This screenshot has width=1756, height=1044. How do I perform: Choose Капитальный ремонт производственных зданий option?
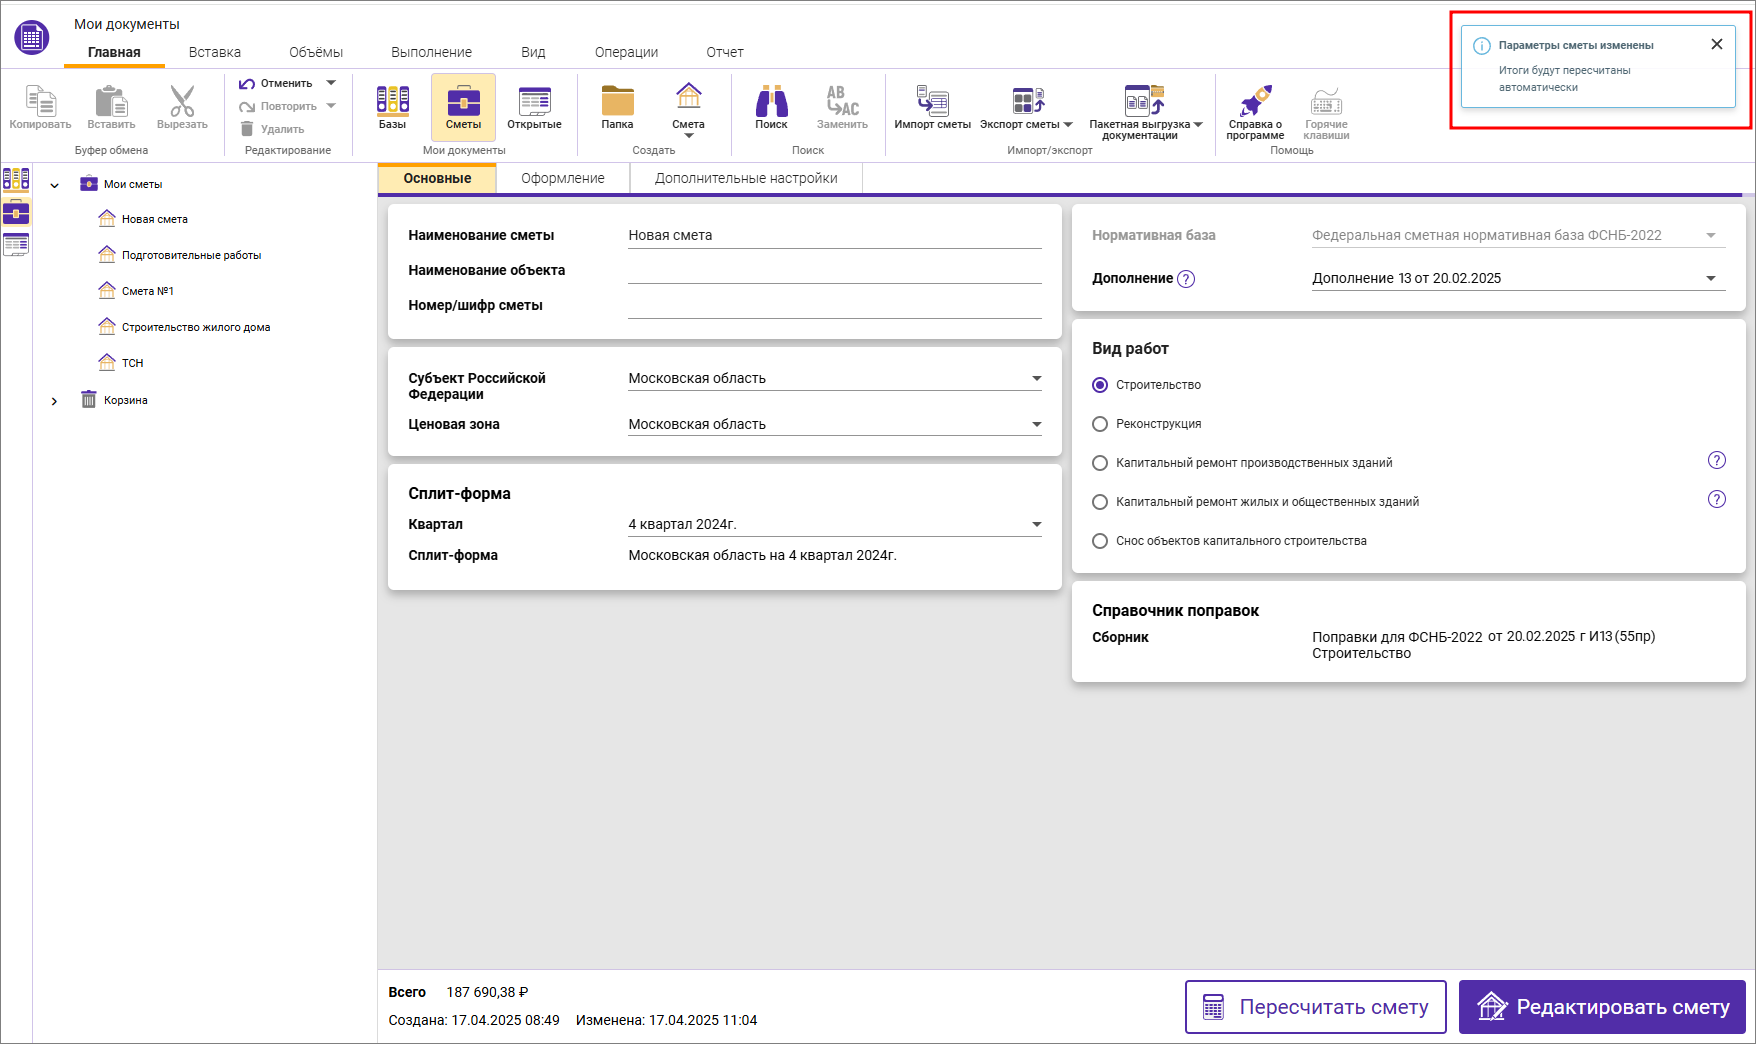(x=1100, y=463)
